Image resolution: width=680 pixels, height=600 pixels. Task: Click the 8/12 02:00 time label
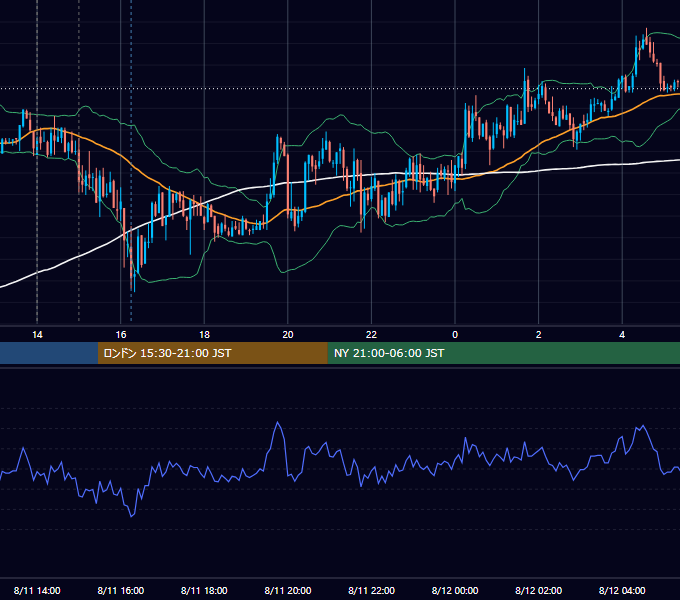pos(539,590)
